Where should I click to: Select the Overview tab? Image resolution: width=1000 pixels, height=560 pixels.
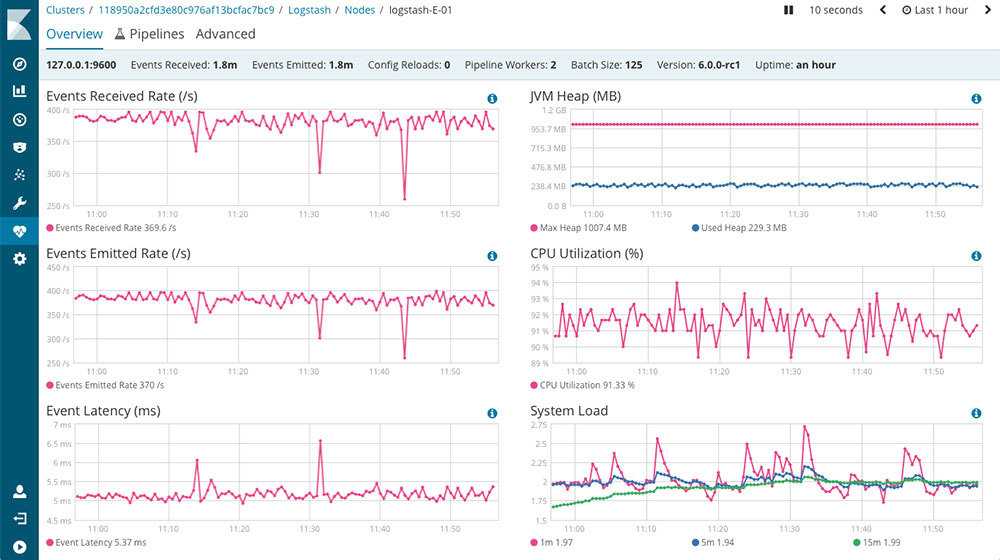74,34
